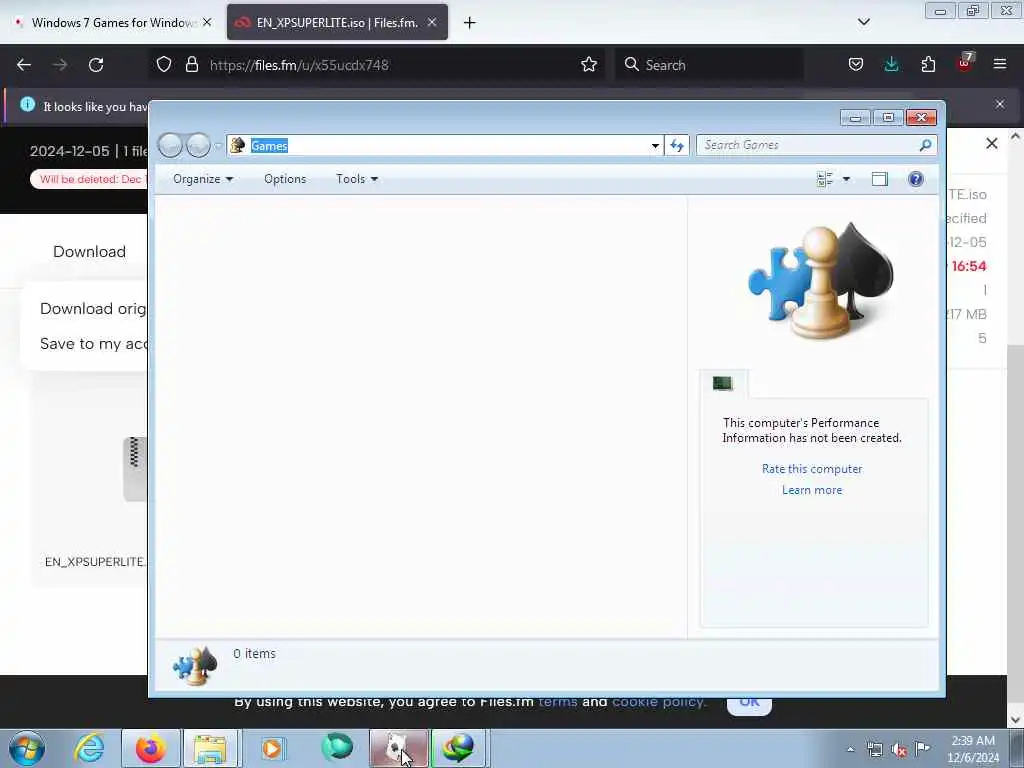Click the terms link in cookie notice
Screen dimensions: 1024x768
(558, 703)
